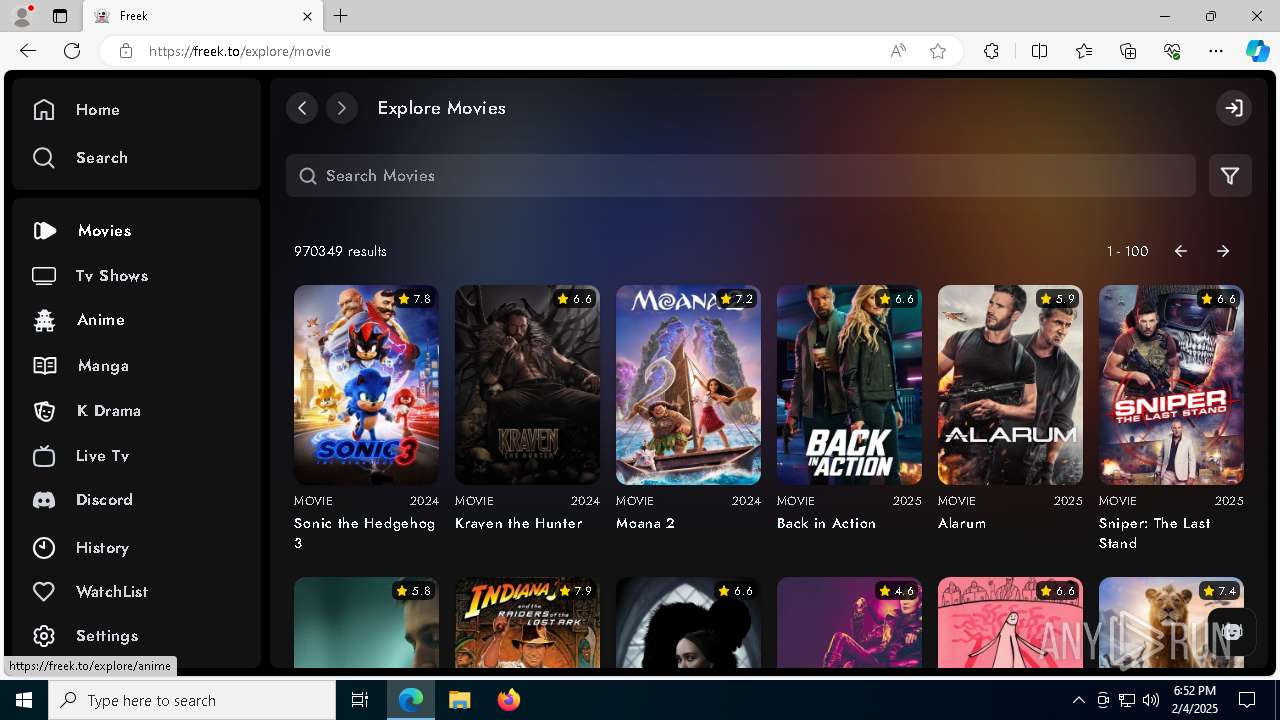The width and height of the screenshot is (1280, 720).
Task: Select the Freek browser tab
Action: (x=202, y=16)
